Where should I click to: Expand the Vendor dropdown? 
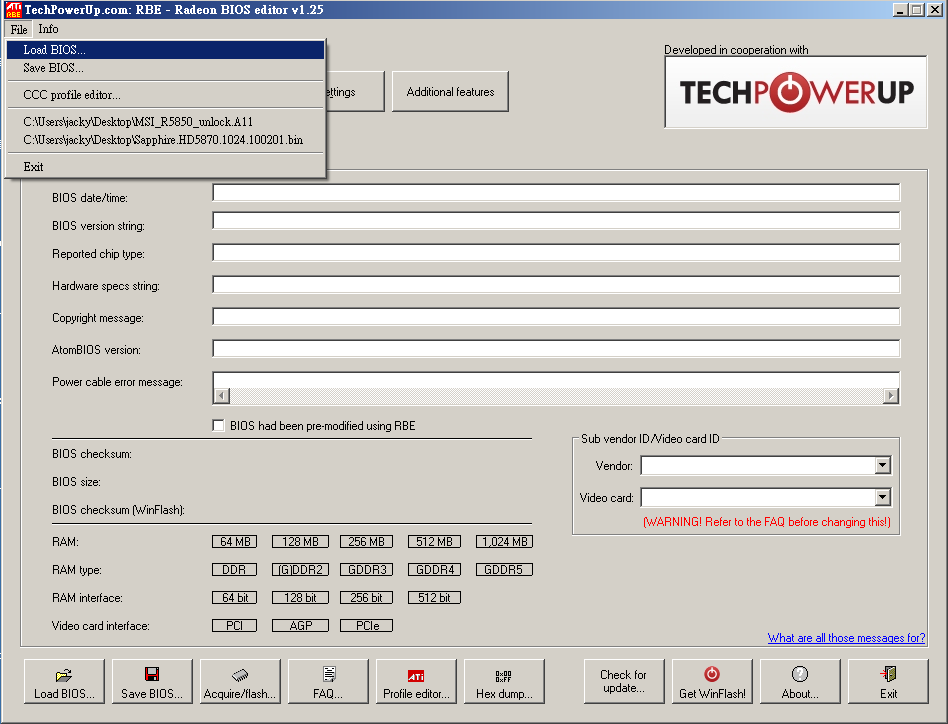[x=883, y=465]
